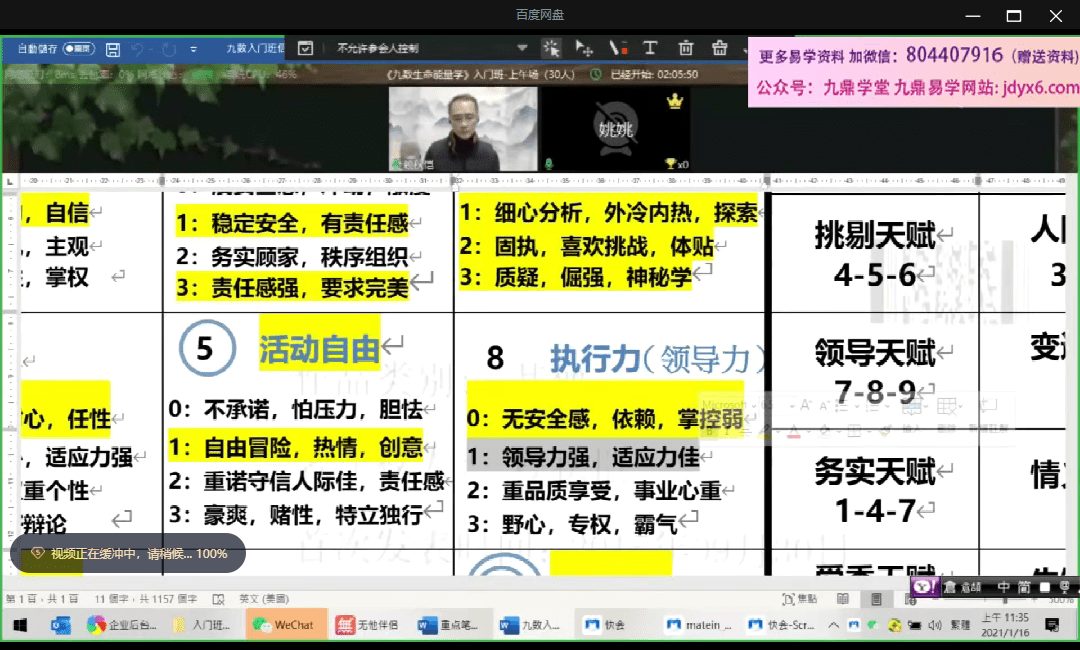Toggle the checkbox beside participant control
The image size is (1080, 650).
[x=306, y=48]
